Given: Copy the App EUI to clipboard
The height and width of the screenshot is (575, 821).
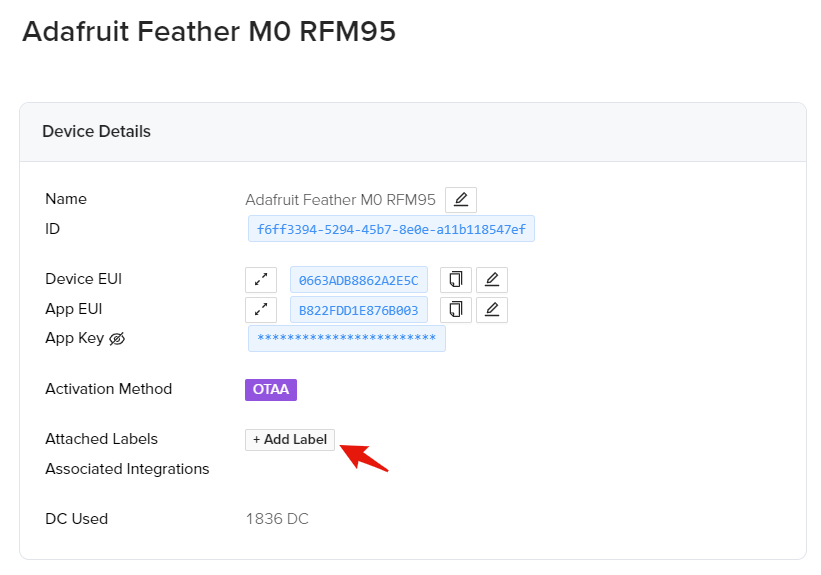Looking at the screenshot, I should [x=456, y=309].
